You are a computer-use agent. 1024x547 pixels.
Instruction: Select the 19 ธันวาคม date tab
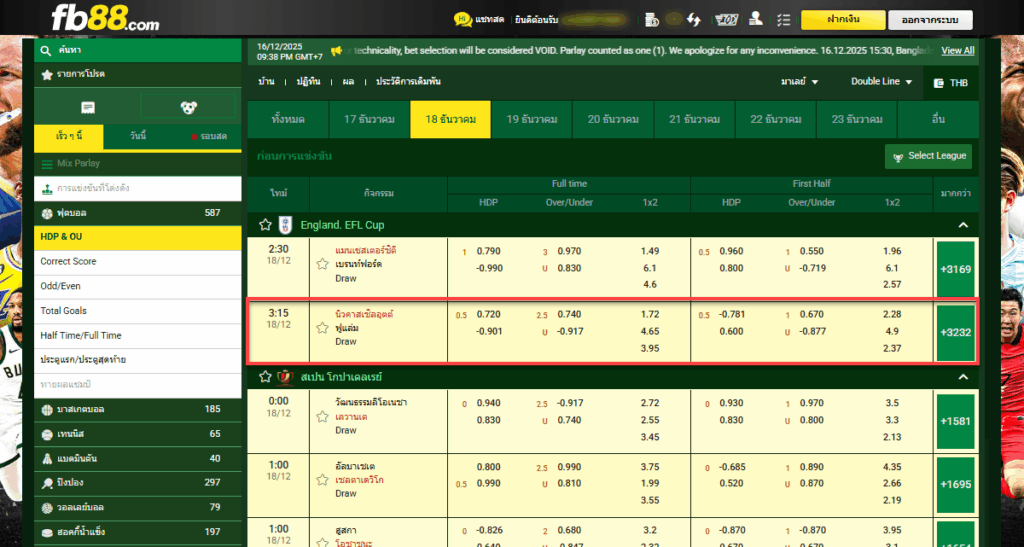532,119
